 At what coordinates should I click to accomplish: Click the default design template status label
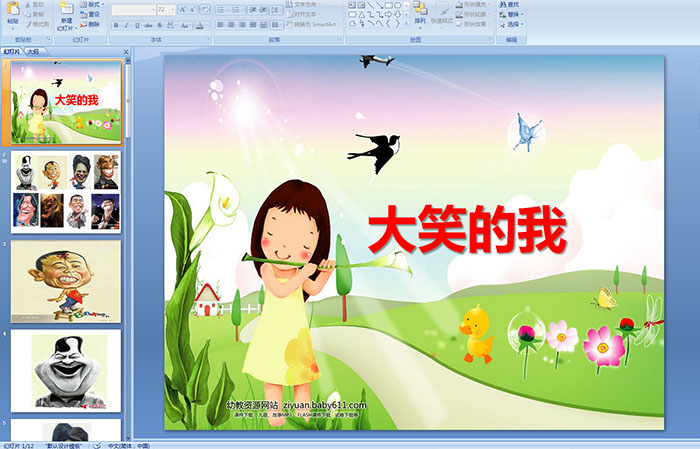(x=63, y=446)
